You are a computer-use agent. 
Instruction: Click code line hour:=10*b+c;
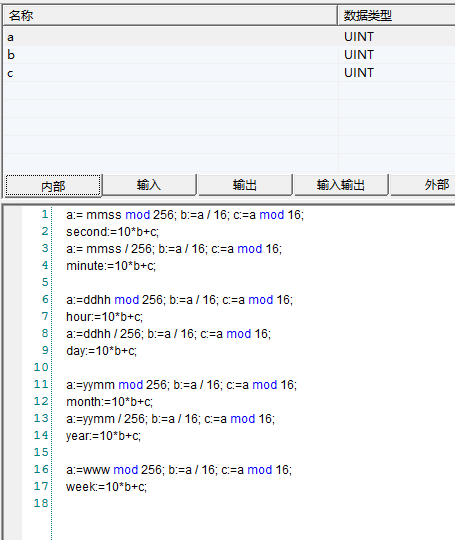tap(104, 316)
